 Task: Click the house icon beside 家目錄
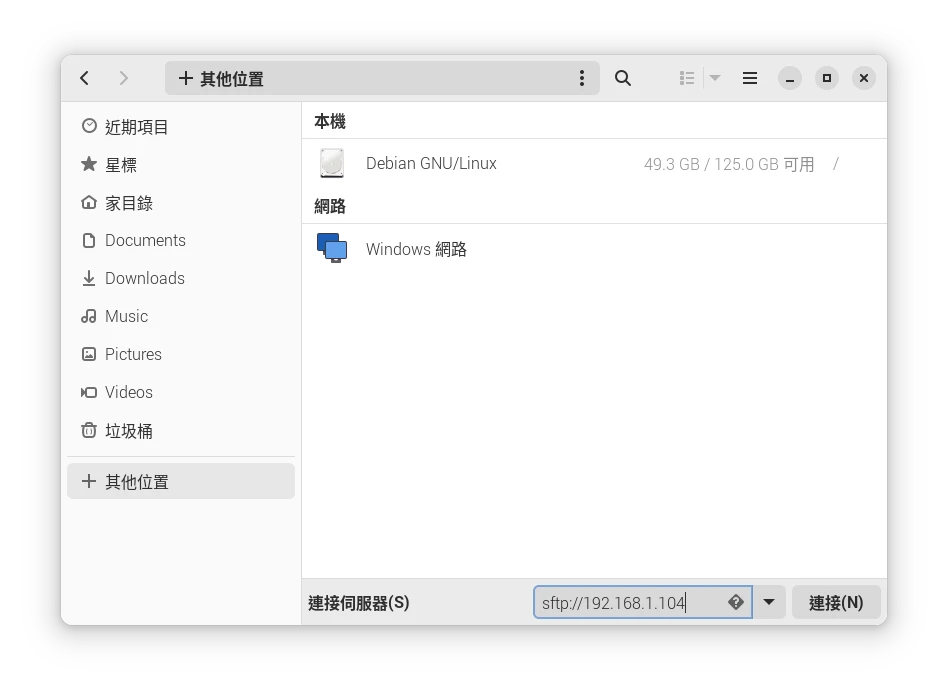point(89,202)
